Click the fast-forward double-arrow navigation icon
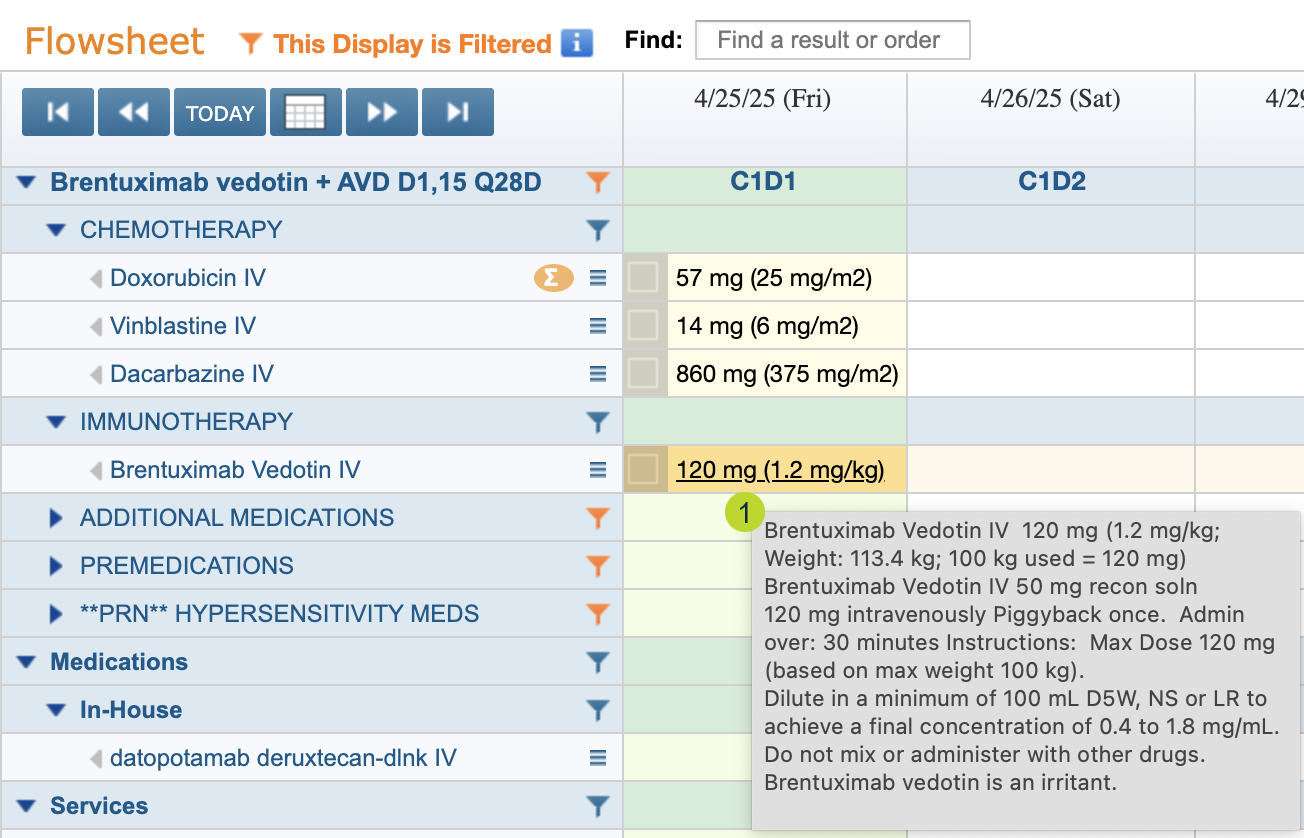Screen dimensions: 1304x838 pyautogui.click(x=381, y=112)
